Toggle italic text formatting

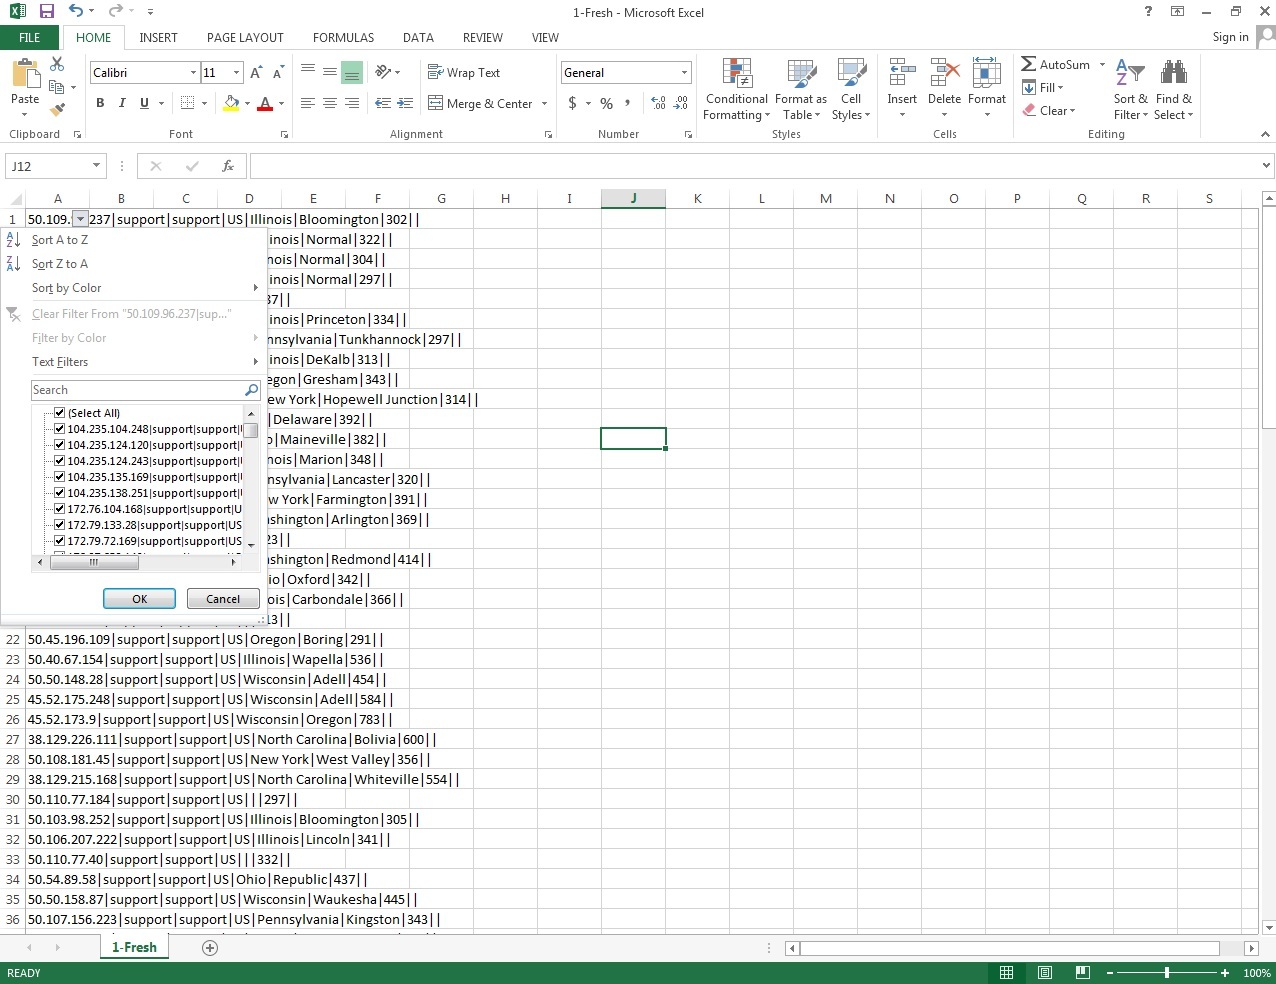[122, 103]
